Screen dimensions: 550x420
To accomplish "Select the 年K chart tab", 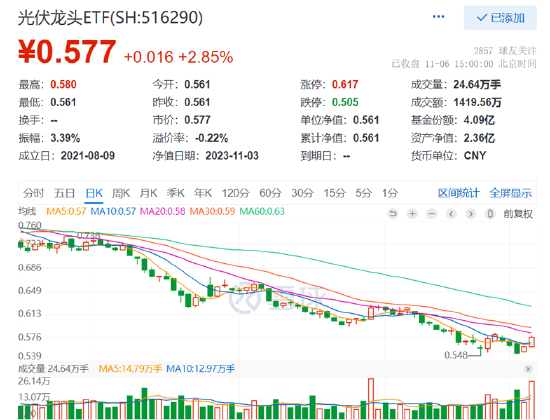I will tap(203, 193).
